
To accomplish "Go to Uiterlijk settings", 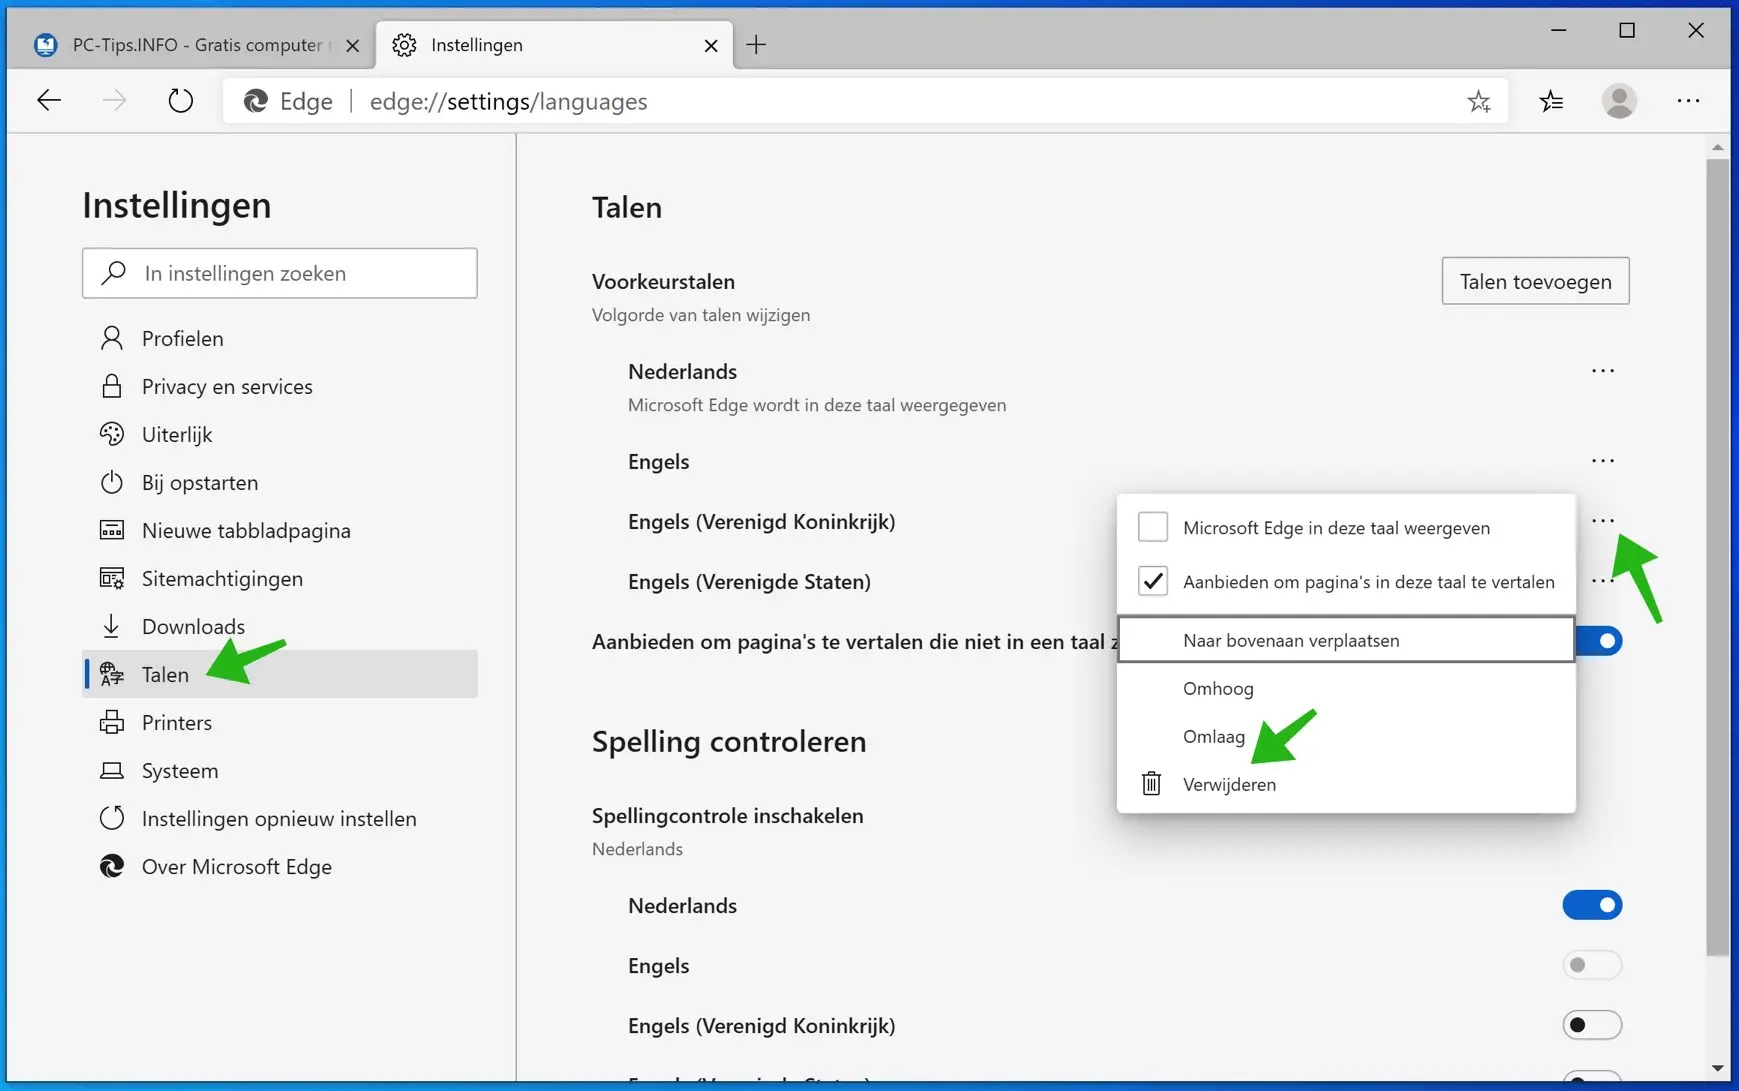I will pyautogui.click(x=280, y=434).
